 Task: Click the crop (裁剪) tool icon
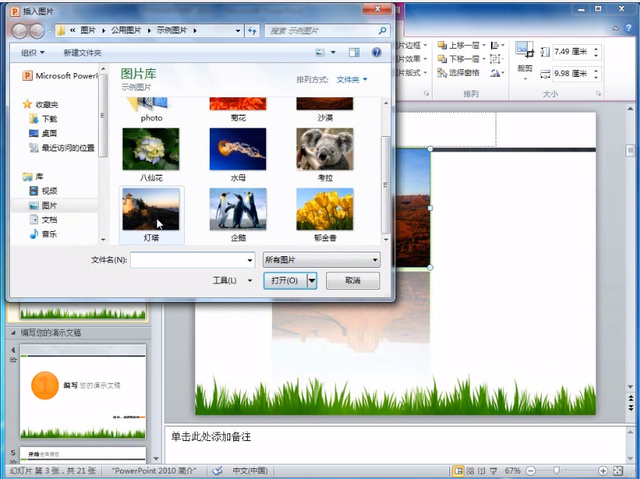point(525,52)
